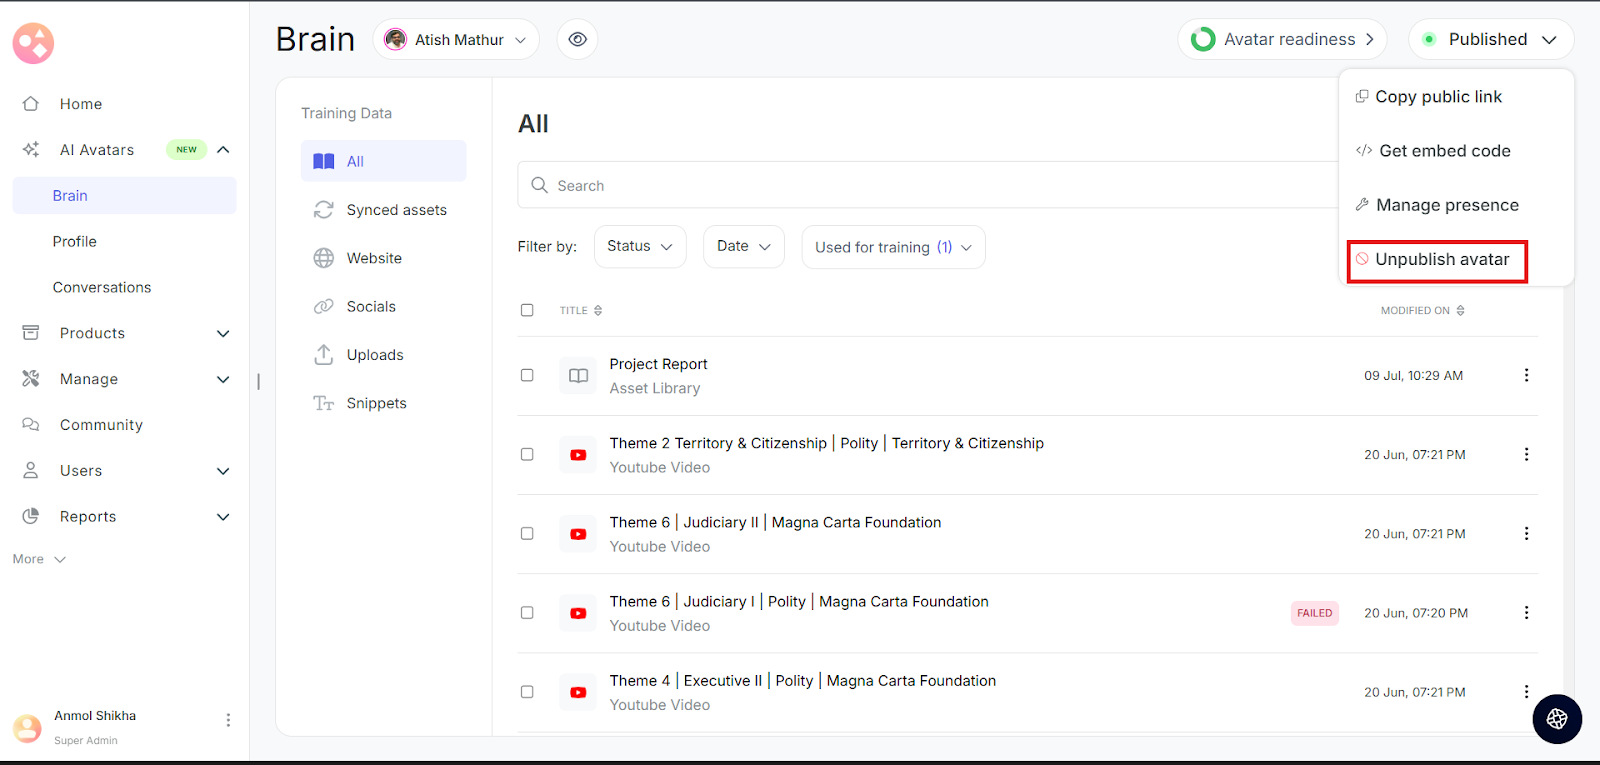Open the Status filter dropdown

click(639, 247)
